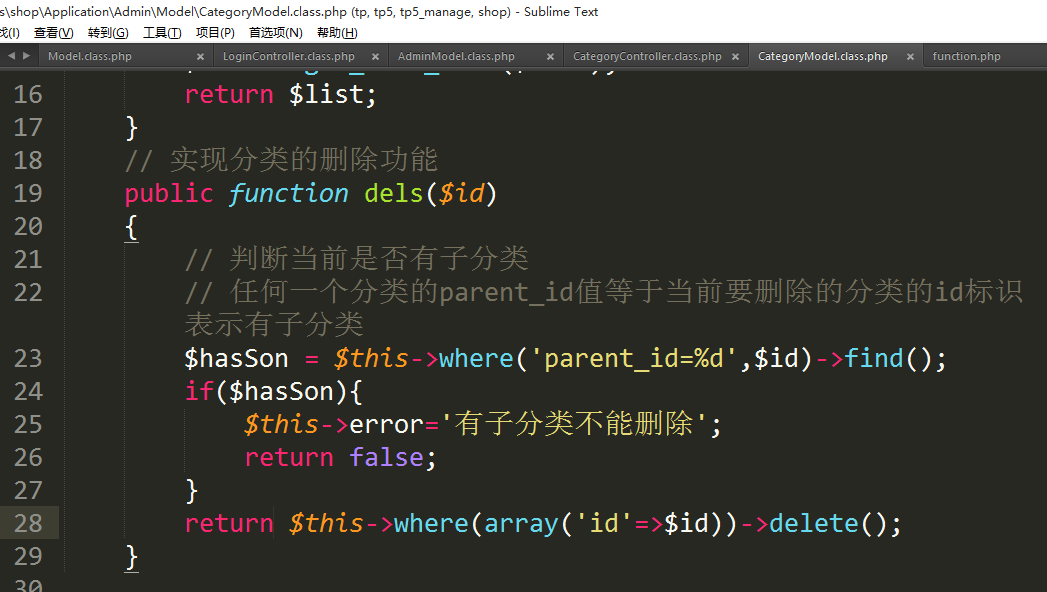The height and width of the screenshot is (592, 1047).
Task: Close the CategoryController.class.php tab
Action: (735, 57)
